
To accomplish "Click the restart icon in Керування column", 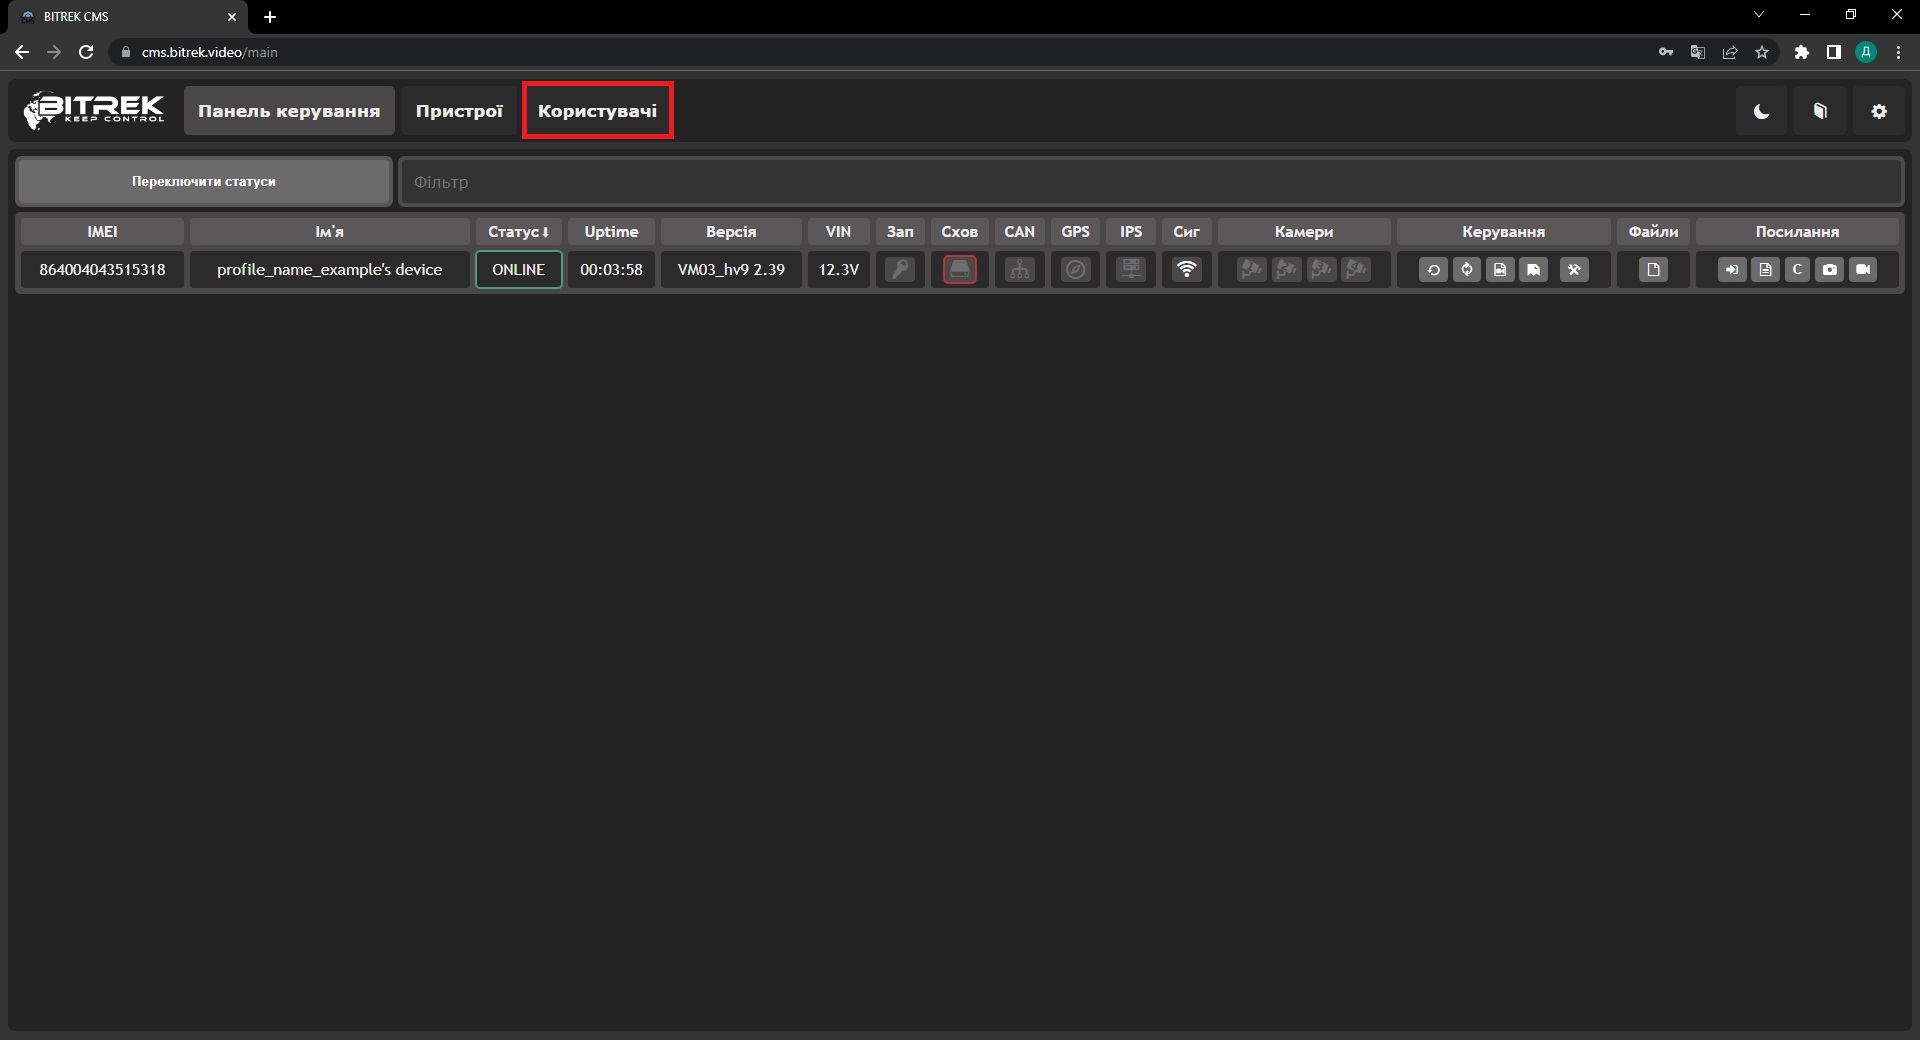I will click(x=1432, y=270).
